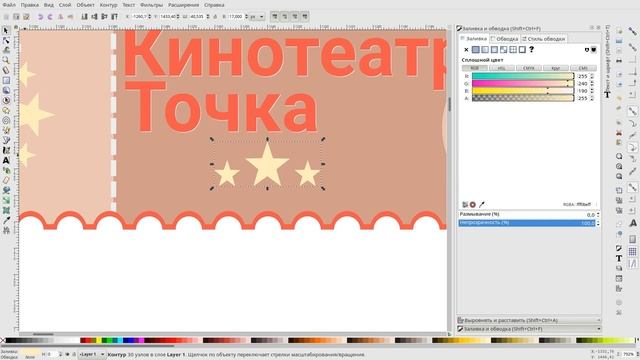Image resolution: width=640 pixels, height=360 pixels.
Task: Choose unset paint question mark
Action: [x=531, y=50]
